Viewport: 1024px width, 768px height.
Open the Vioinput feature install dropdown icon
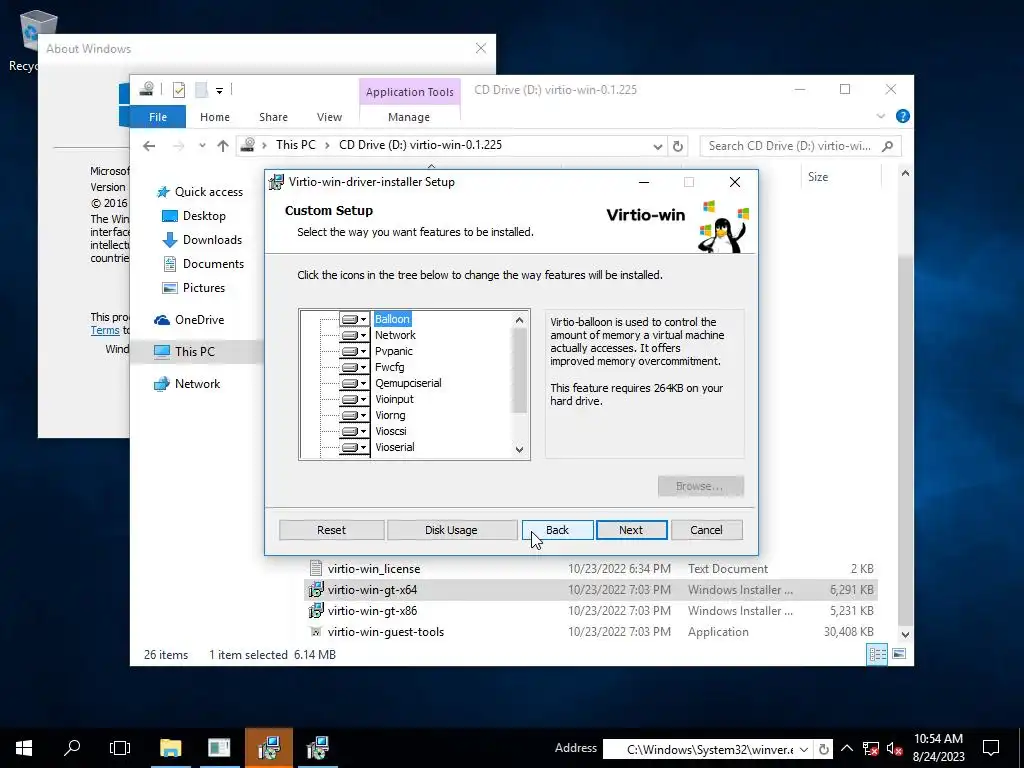(355, 399)
